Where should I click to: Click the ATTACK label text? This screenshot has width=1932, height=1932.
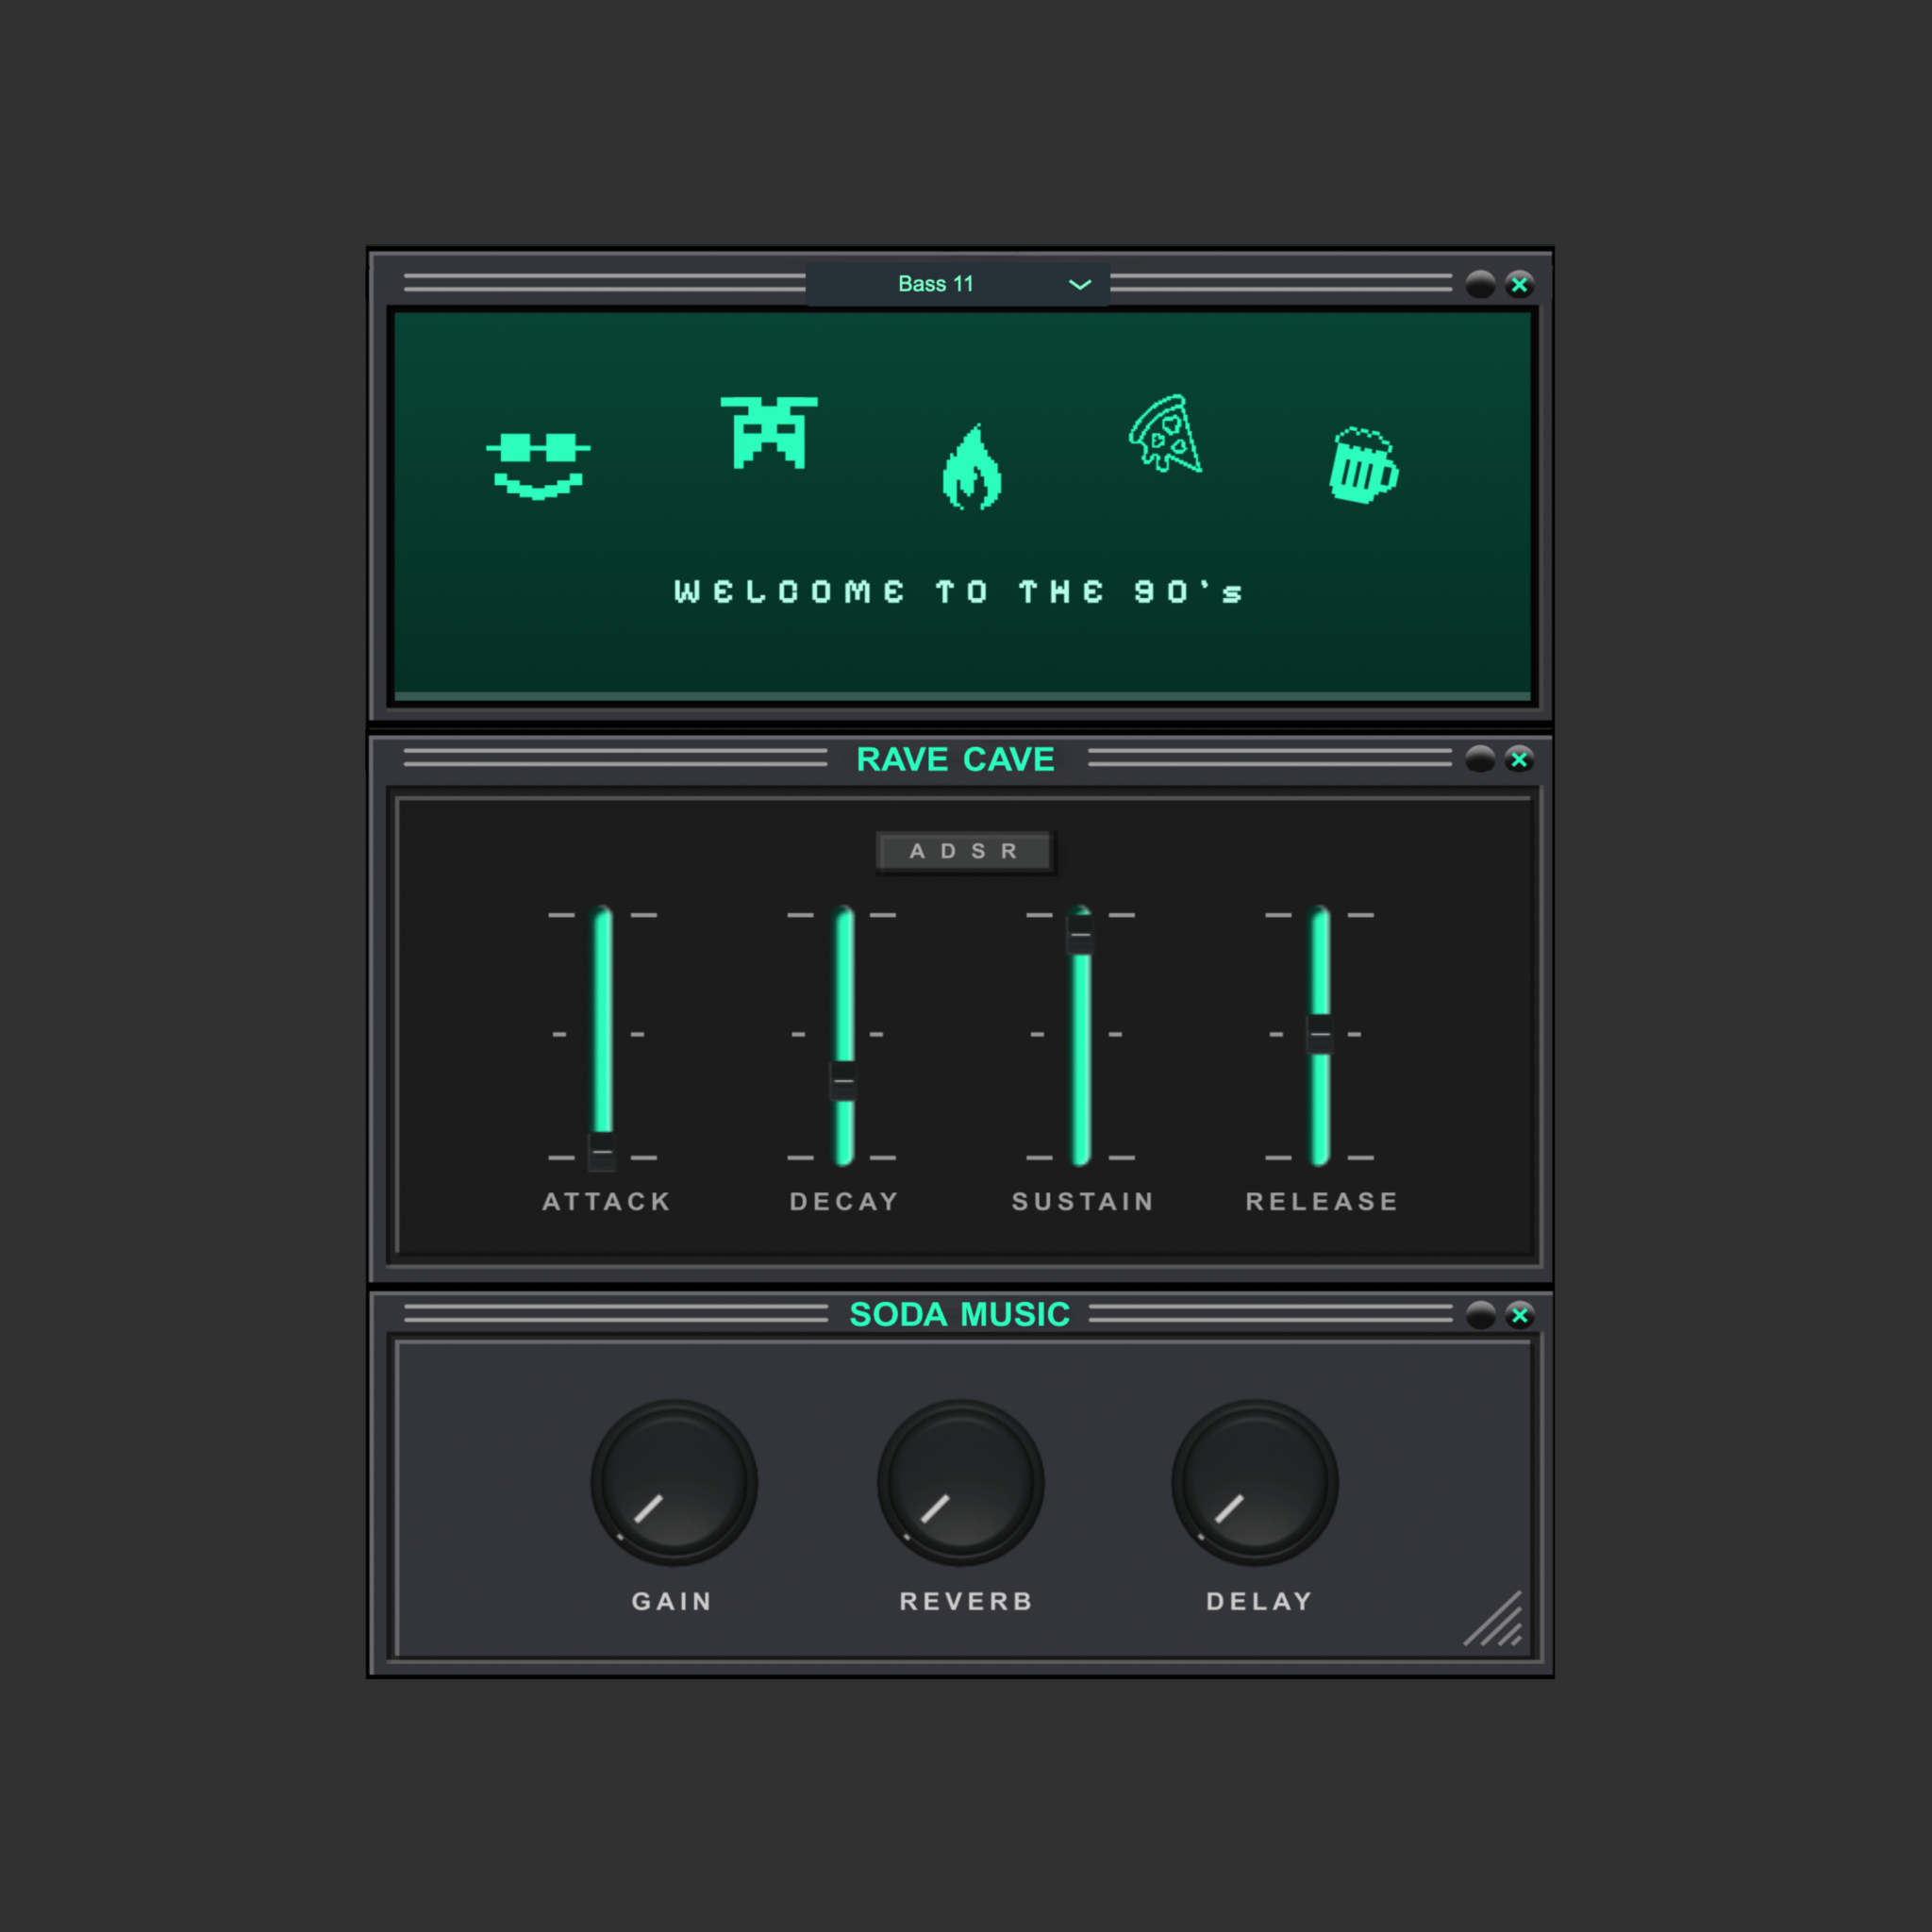[605, 1201]
